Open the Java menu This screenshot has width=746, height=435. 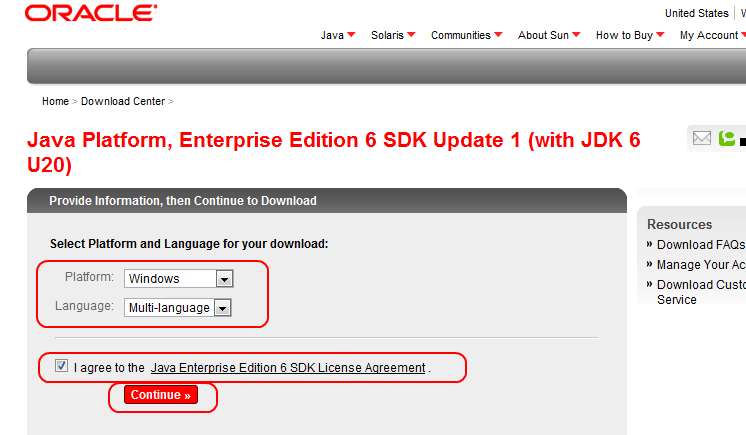(332, 35)
